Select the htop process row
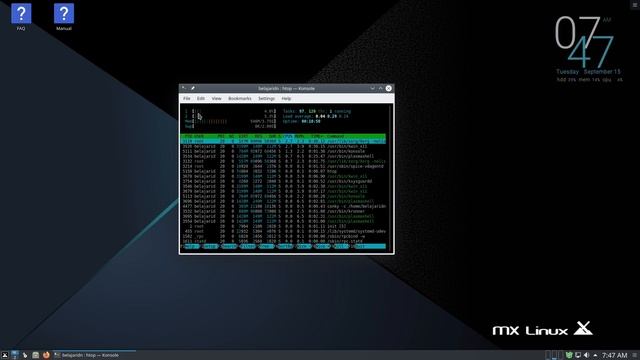The image size is (640, 360). point(283,171)
